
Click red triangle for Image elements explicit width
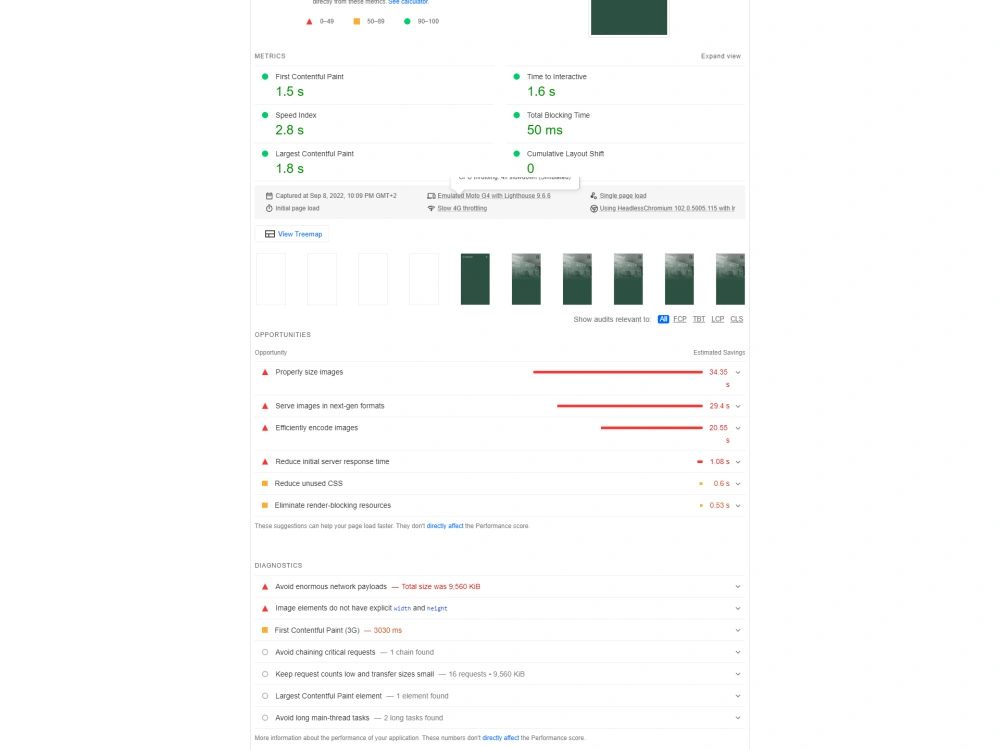coord(265,608)
